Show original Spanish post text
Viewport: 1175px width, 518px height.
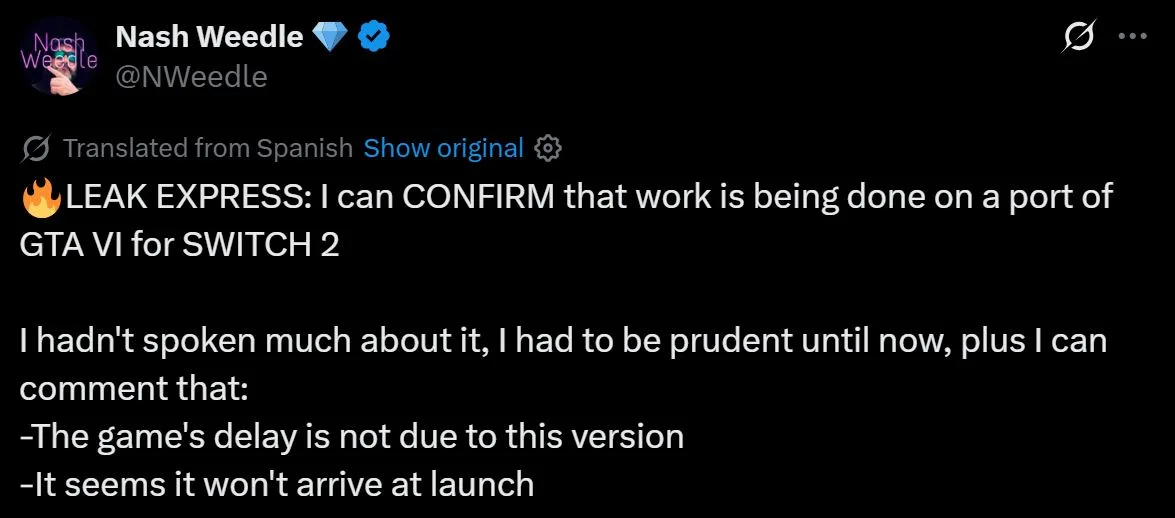pos(443,149)
